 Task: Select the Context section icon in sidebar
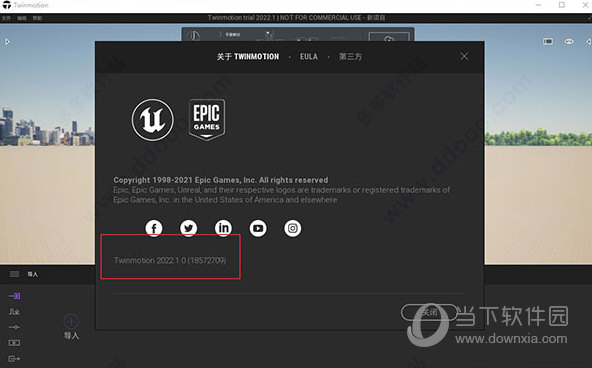click(x=14, y=311)
